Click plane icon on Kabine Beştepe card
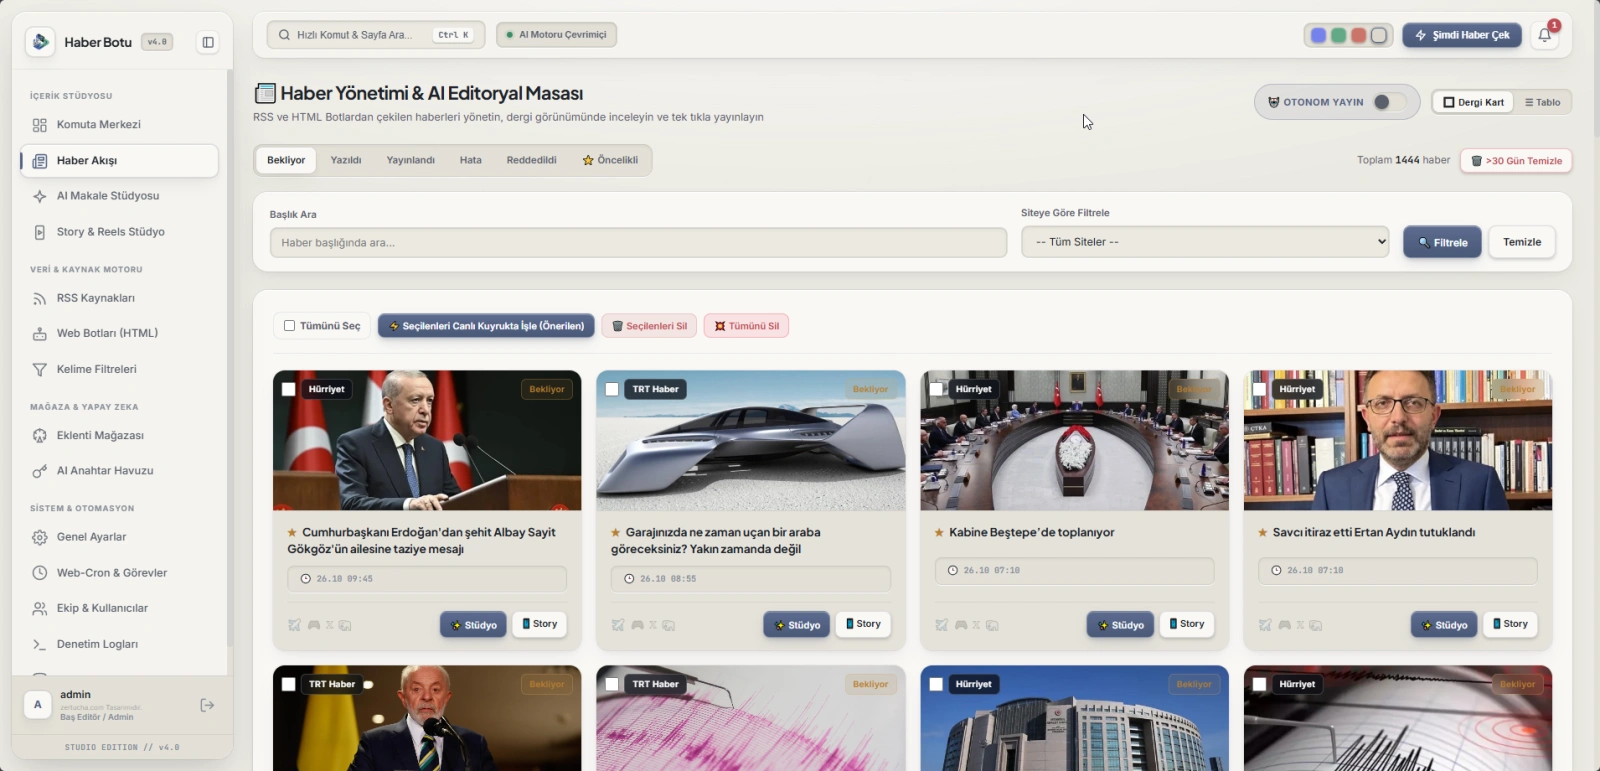Viewport: 1600px width, 771px height. [942, 625]
